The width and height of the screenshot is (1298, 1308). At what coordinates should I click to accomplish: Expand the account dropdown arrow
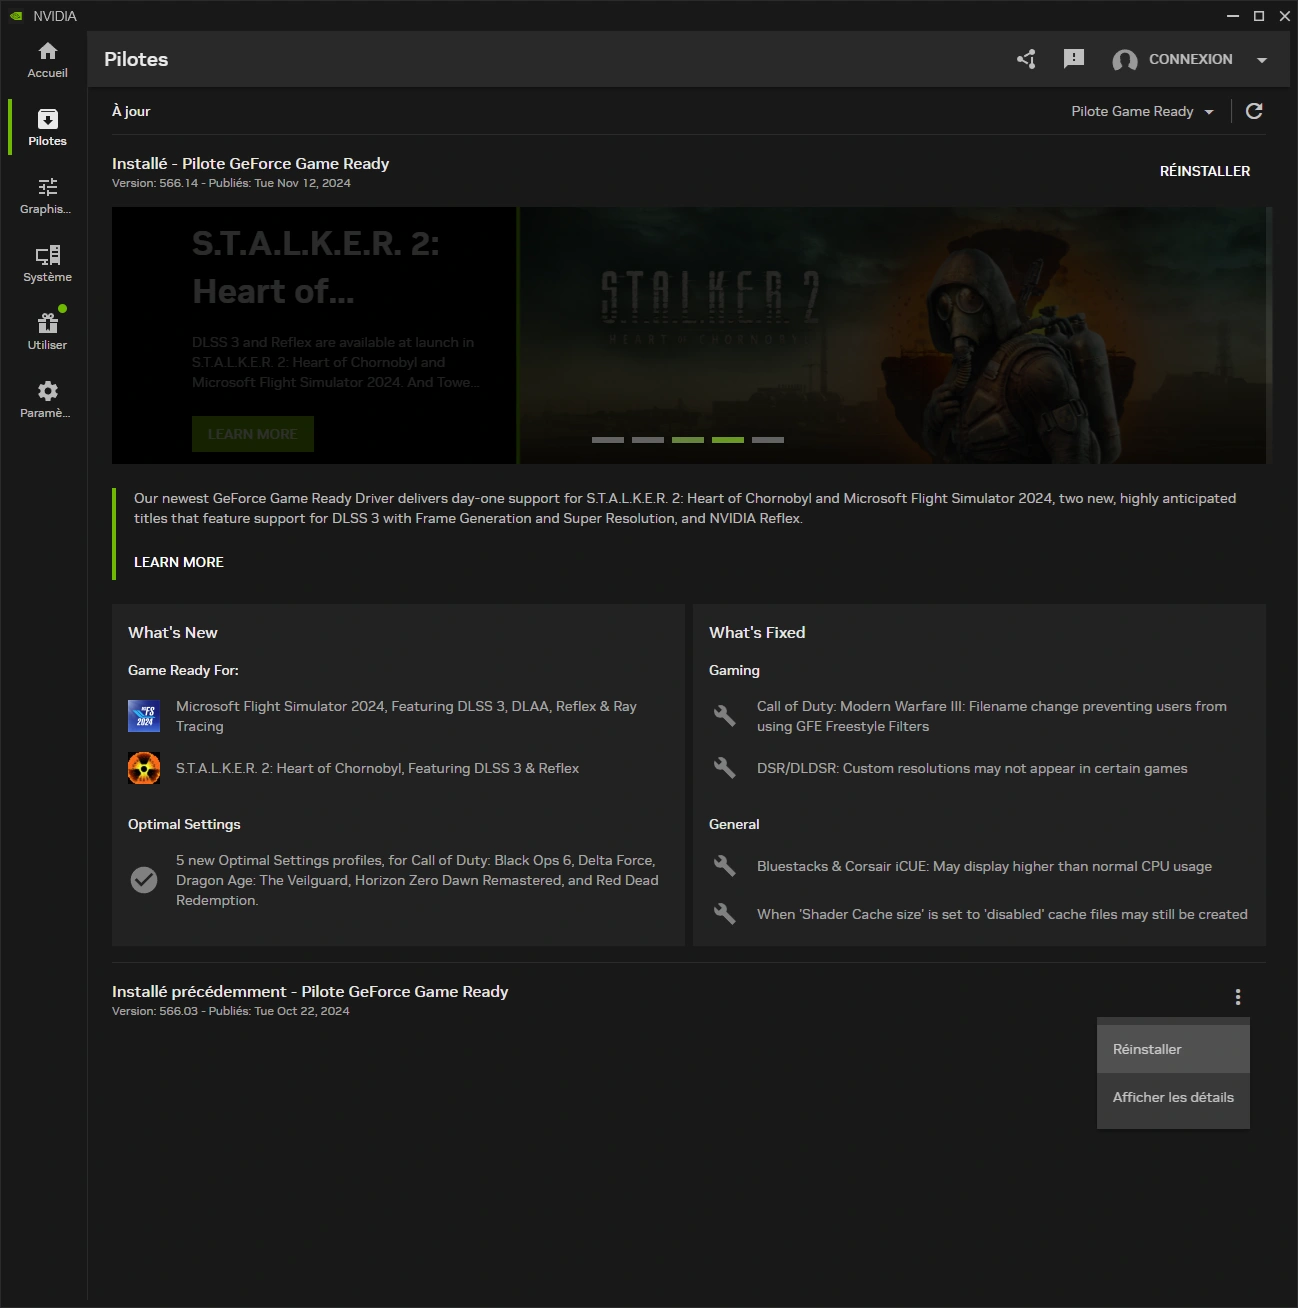tap(1262, 60)
